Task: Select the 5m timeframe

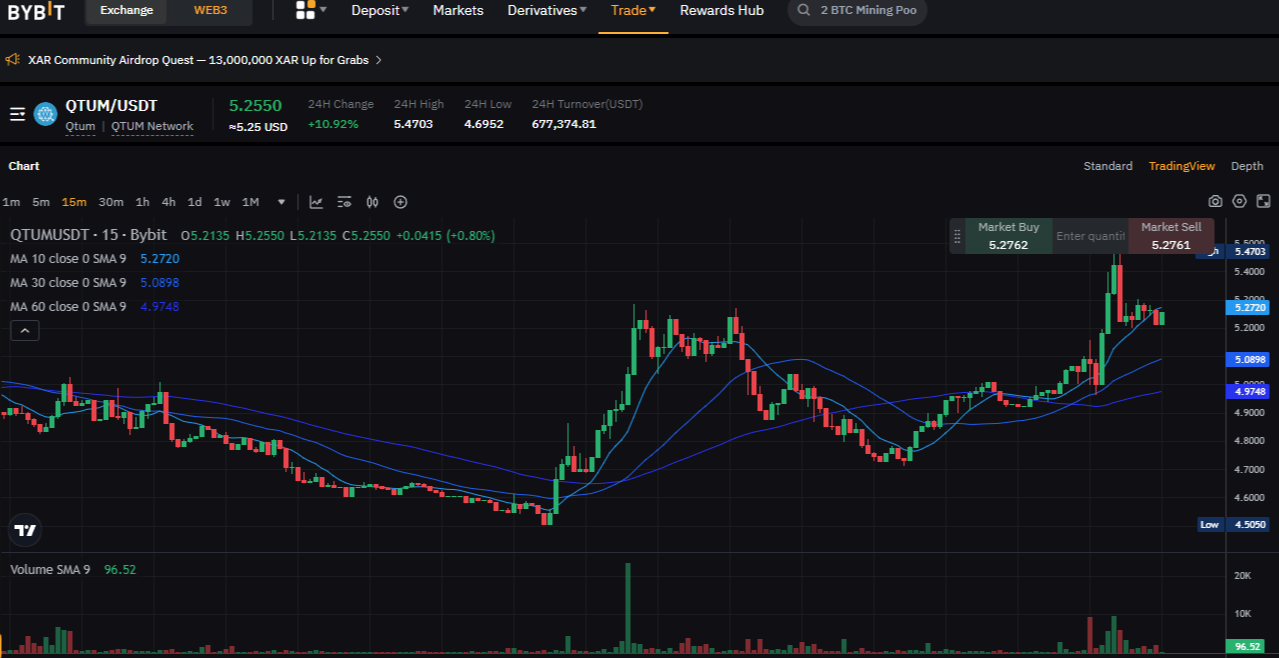Action: [x=41, y=202]
